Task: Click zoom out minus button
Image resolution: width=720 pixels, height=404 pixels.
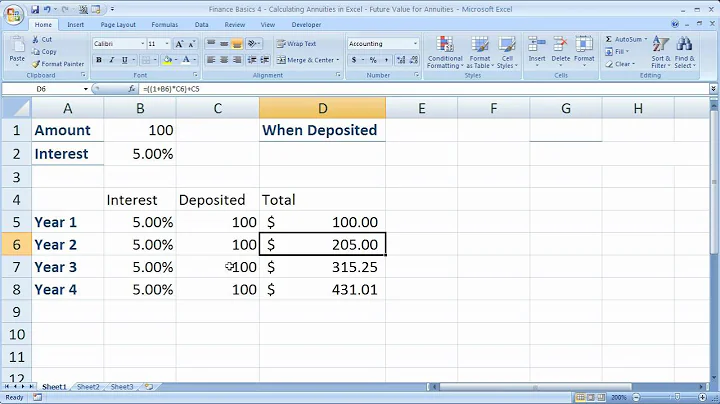Action: coord(636,397)
